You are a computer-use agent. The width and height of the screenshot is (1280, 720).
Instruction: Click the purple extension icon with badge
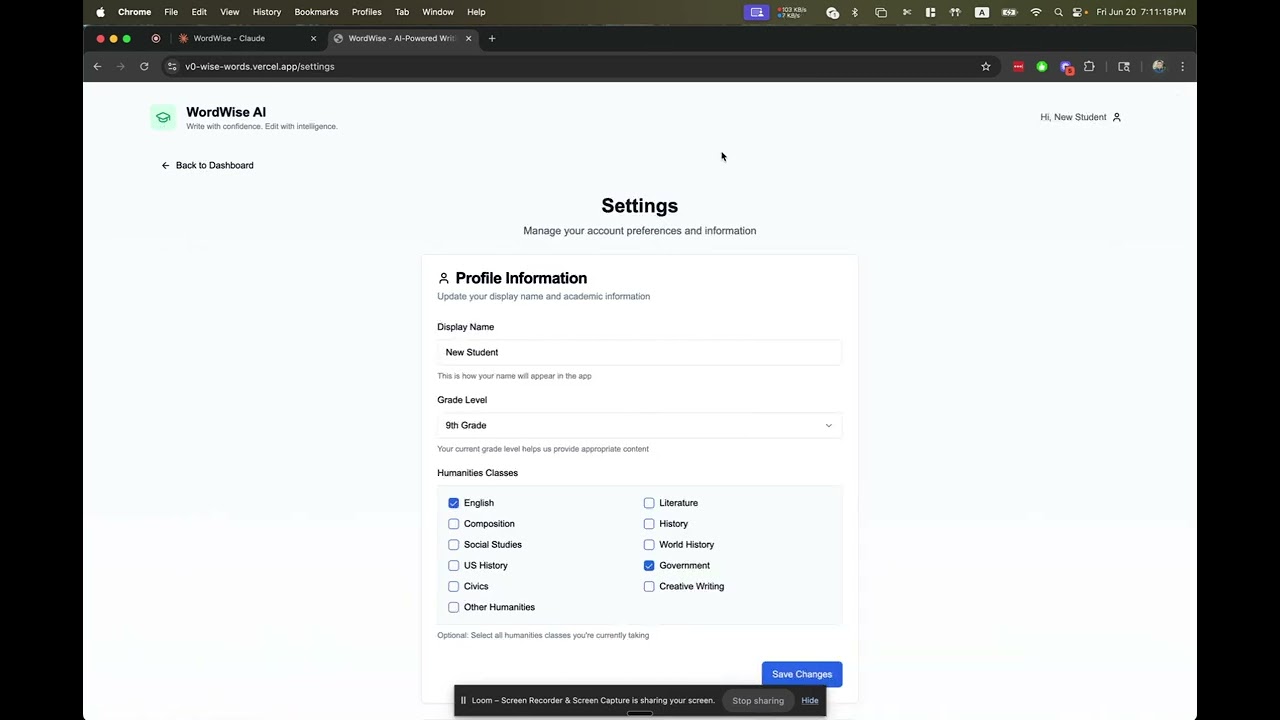(1066, 67)
